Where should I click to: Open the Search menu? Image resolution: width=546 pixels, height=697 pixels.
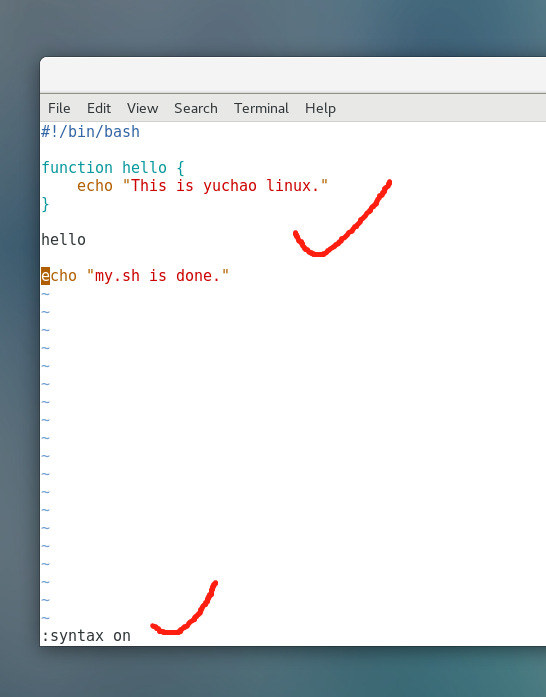tap(196, 108)
